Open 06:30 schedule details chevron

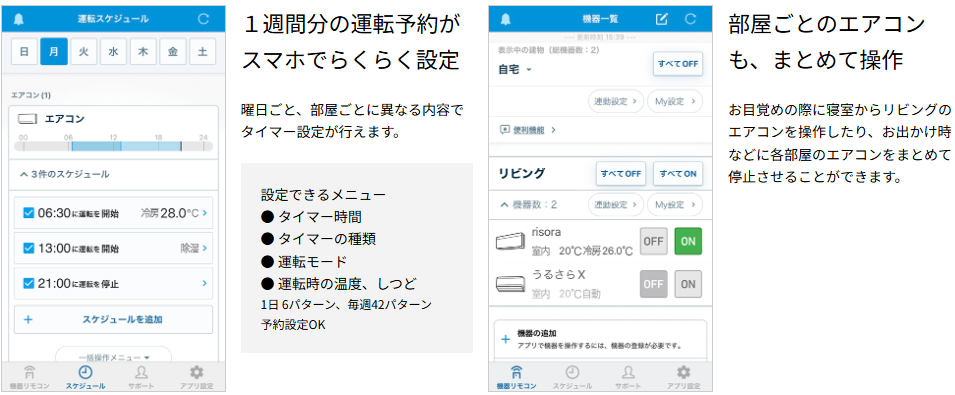tap(205, 213)
